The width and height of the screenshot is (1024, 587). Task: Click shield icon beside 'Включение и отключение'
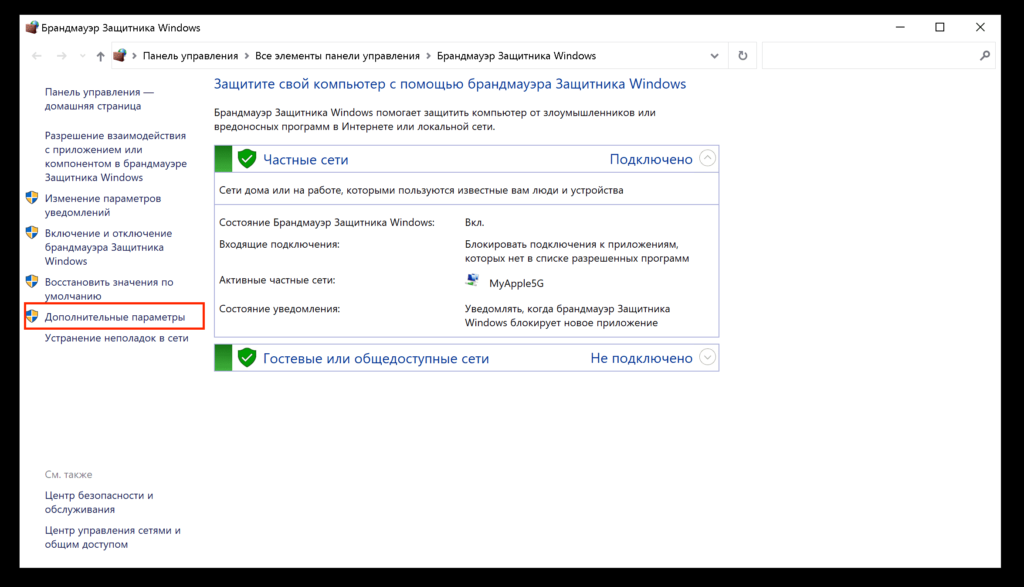tap(32, 232)
